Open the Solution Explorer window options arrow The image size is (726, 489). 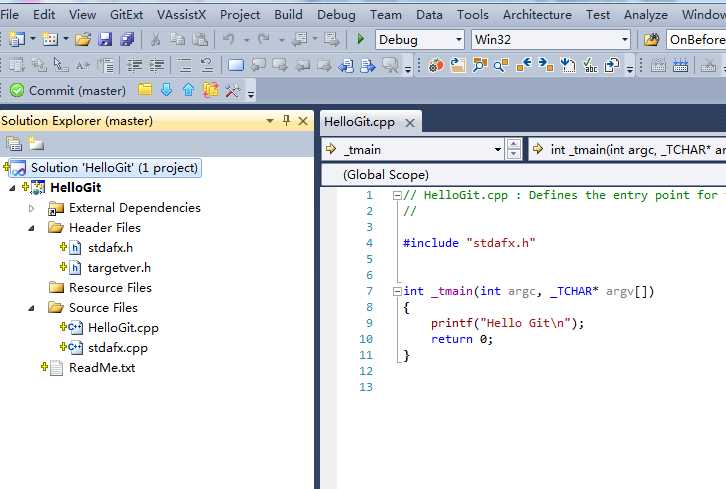(x=269, y=121)
